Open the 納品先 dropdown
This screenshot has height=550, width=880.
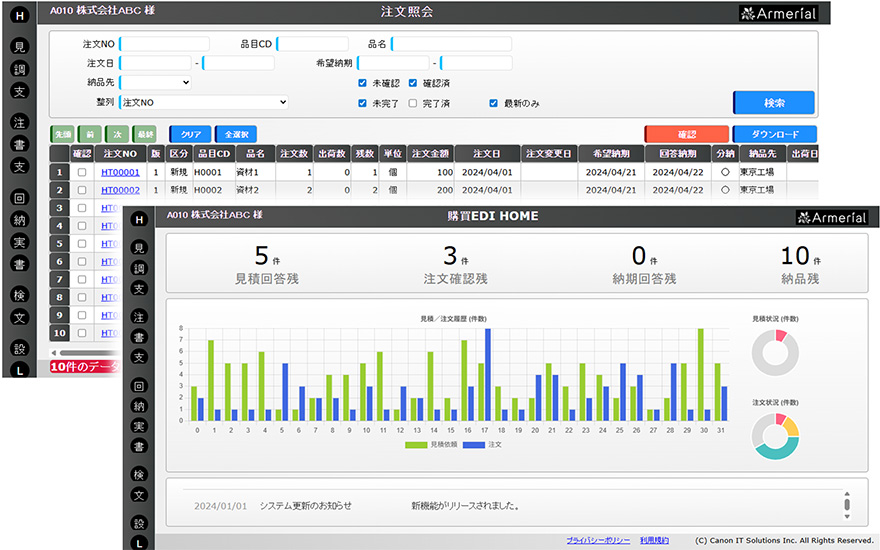pyautogui.click(x=155, y=83)
